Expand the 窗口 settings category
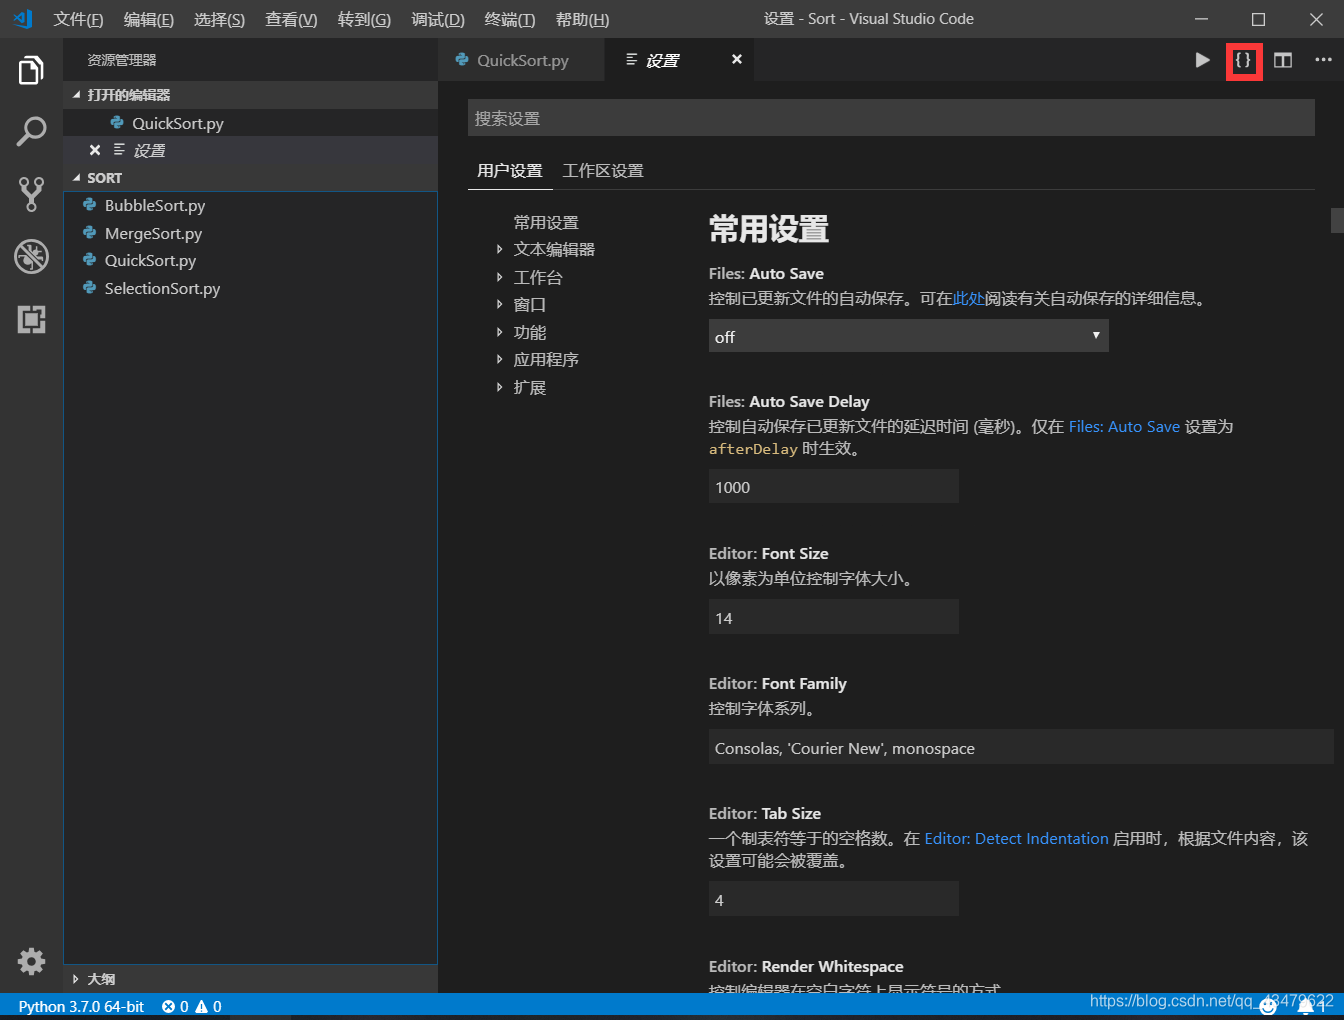The image size is (1344, 1020). pos(530,304)
